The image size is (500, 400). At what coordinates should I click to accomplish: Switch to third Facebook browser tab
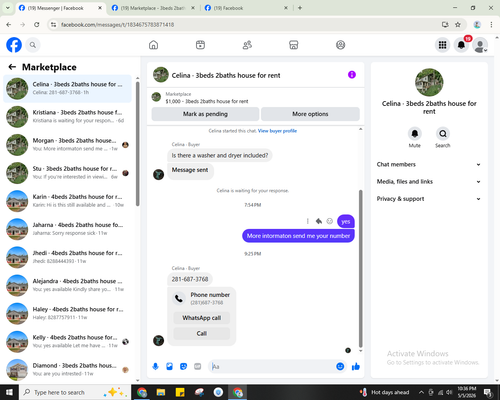pyautogui.click(x=246, y=8)
